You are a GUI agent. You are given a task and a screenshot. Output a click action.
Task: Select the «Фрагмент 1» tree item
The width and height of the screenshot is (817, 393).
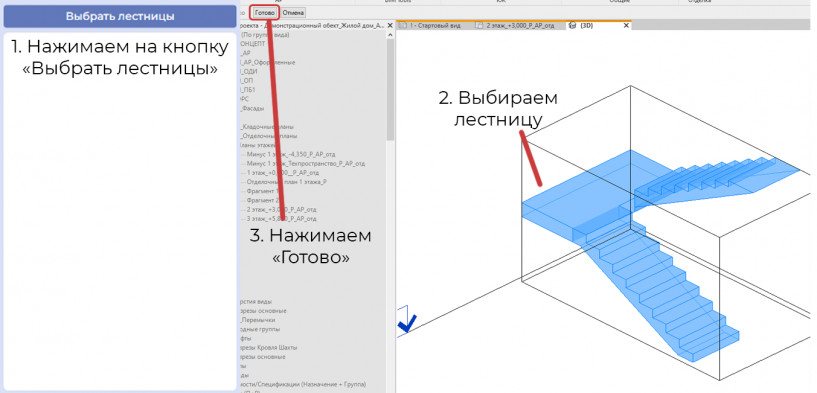[262, 191]
